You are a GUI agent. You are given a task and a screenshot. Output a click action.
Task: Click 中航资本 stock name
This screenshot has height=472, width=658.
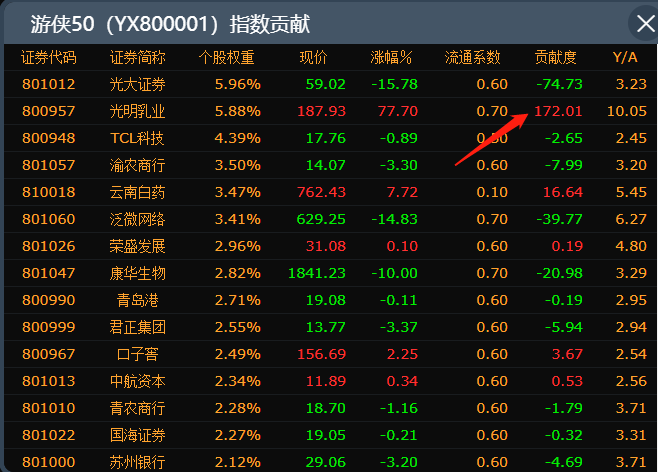[x=138, y=381]
